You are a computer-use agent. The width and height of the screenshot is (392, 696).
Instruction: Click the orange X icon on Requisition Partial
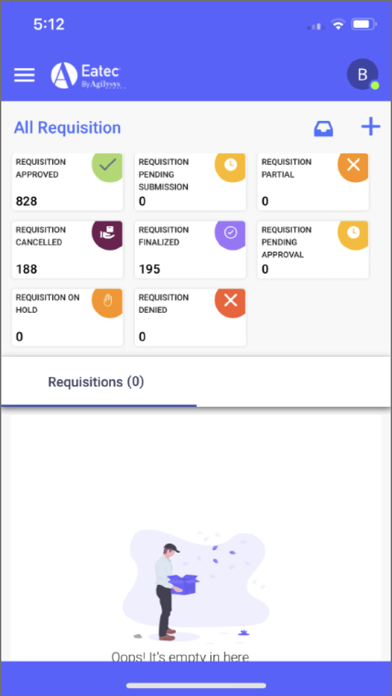(353, 166)
